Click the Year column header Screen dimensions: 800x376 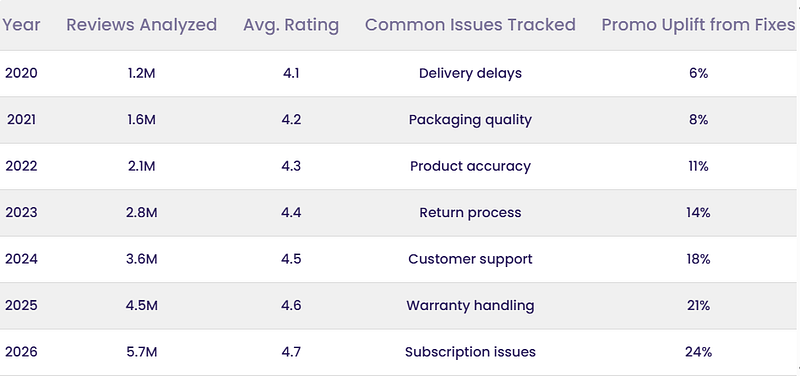pyautogui.click(x=21, y=24)
